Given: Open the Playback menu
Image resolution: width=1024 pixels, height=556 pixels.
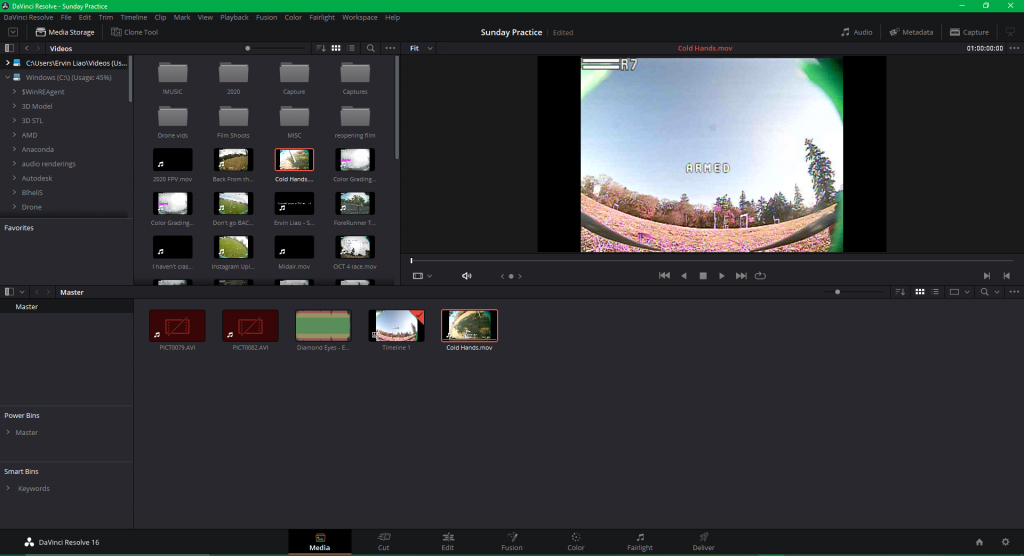Looking at the screenshot, I should pyautogui.click(x=234, y=18).
